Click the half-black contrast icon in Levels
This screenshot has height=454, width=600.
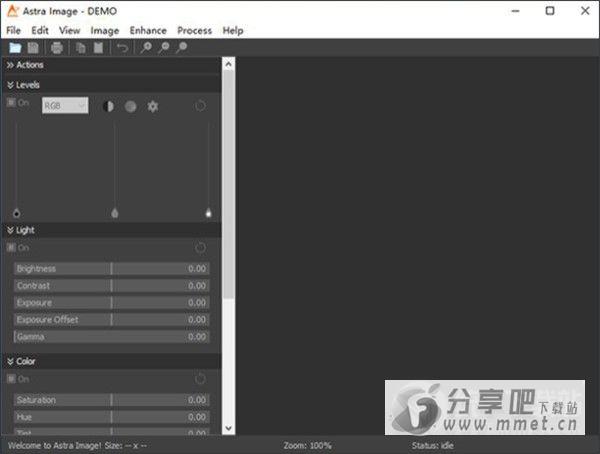coord(108,106)
